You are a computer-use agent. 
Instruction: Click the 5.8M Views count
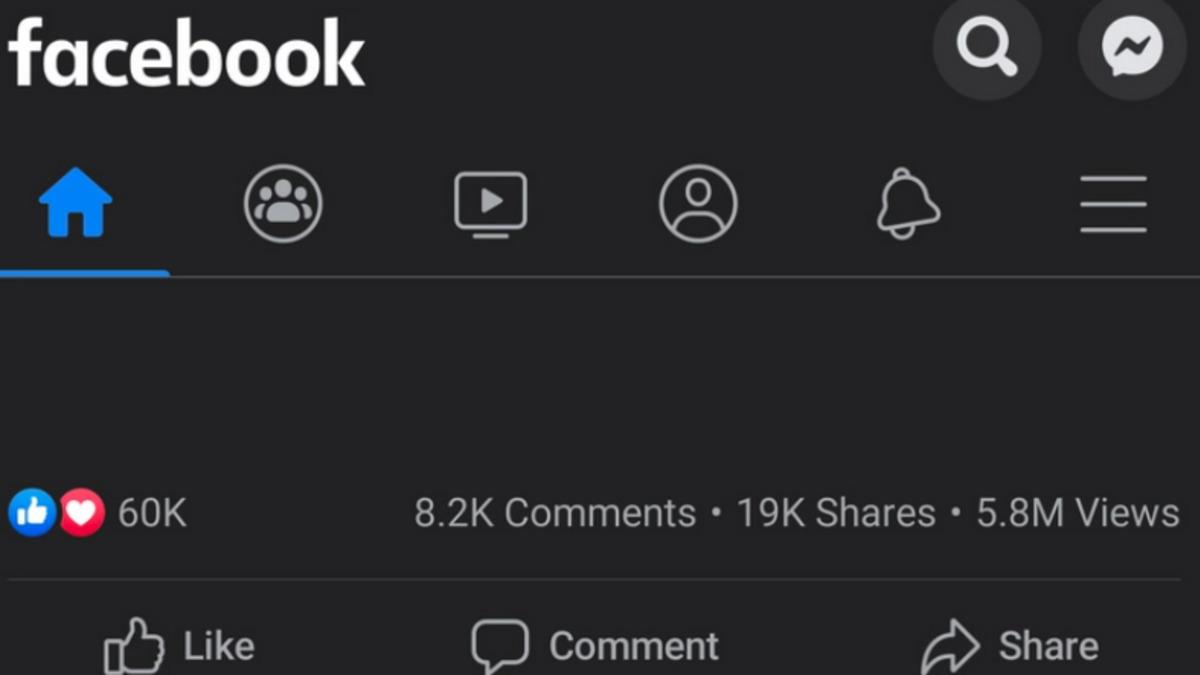click(x=1078, y=513)
